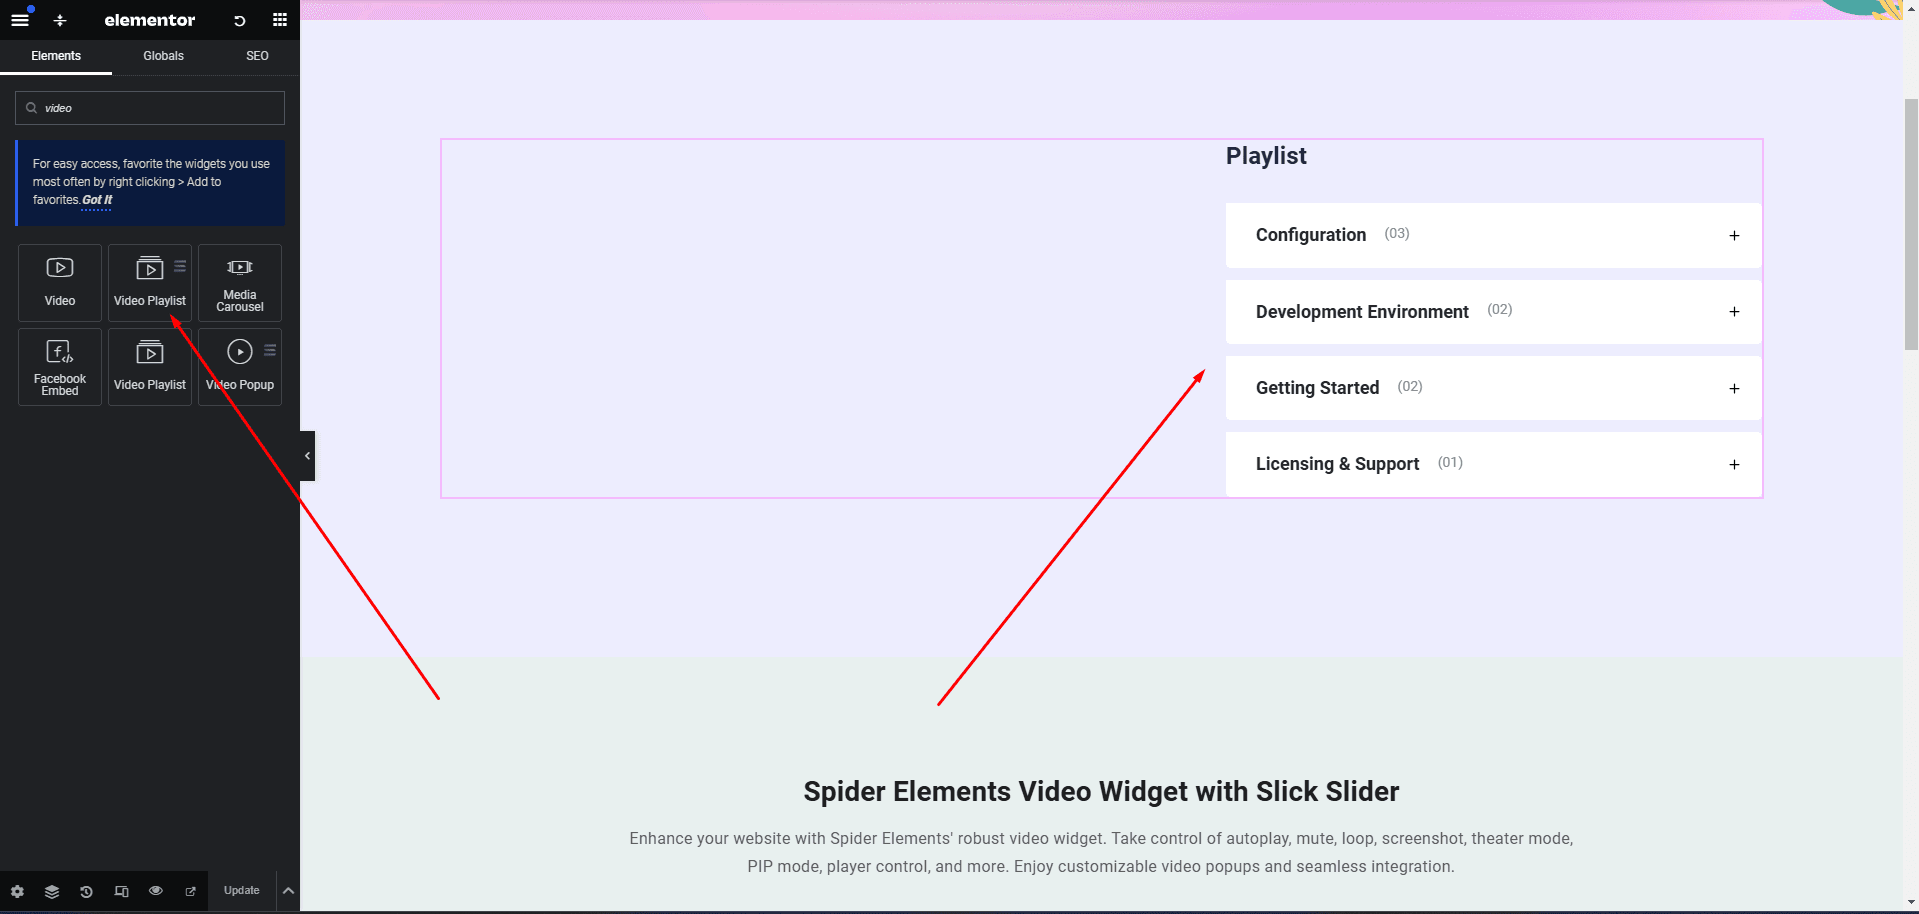The width and height of the screenshot is (1919, 914).
Task: Expand the Configuration accordion plus icon
Action: pos(1734,236)
